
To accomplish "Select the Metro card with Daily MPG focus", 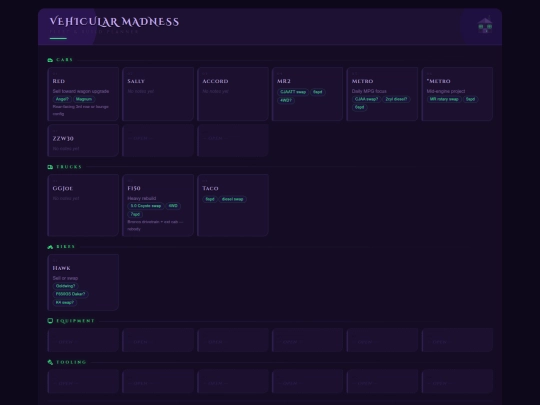I will [x=382, y=94].
